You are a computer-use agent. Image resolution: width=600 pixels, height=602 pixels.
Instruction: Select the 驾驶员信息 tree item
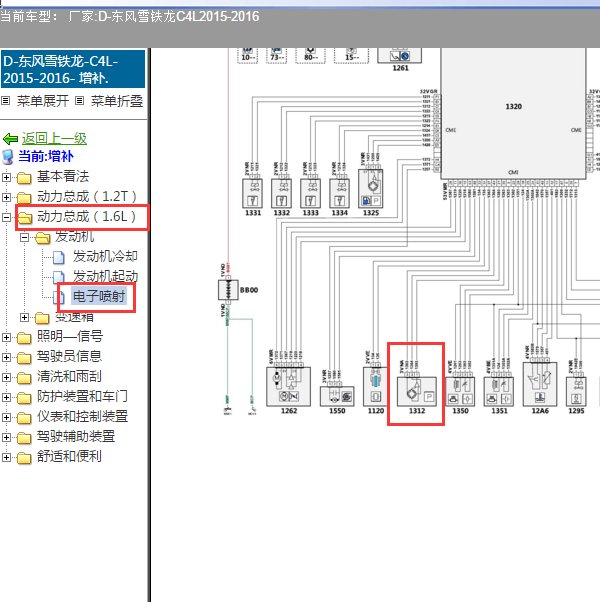pos(69,356)
